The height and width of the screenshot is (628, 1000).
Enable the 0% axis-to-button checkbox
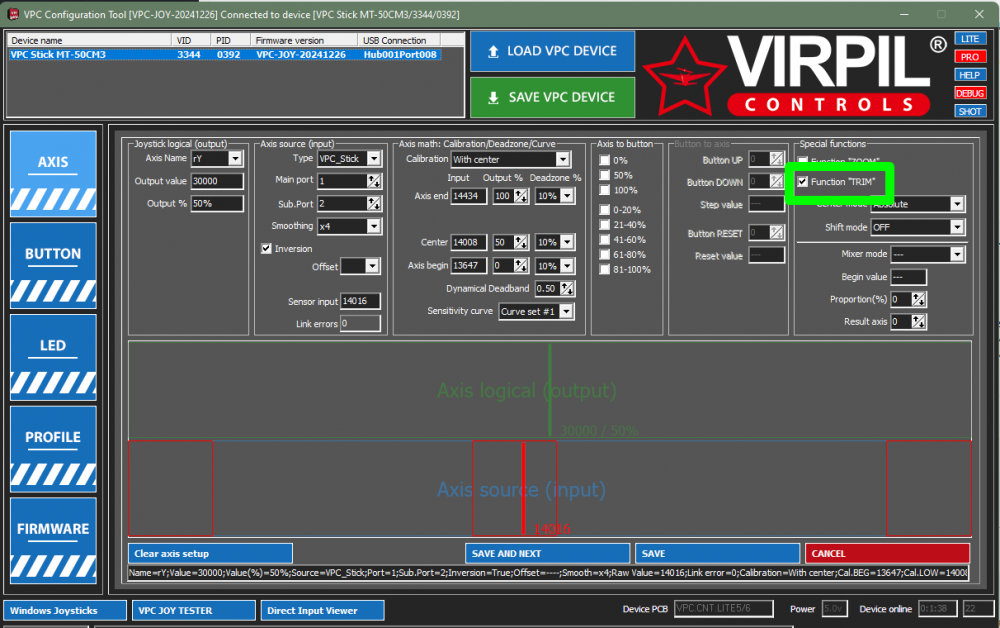[x=605, y=160]
